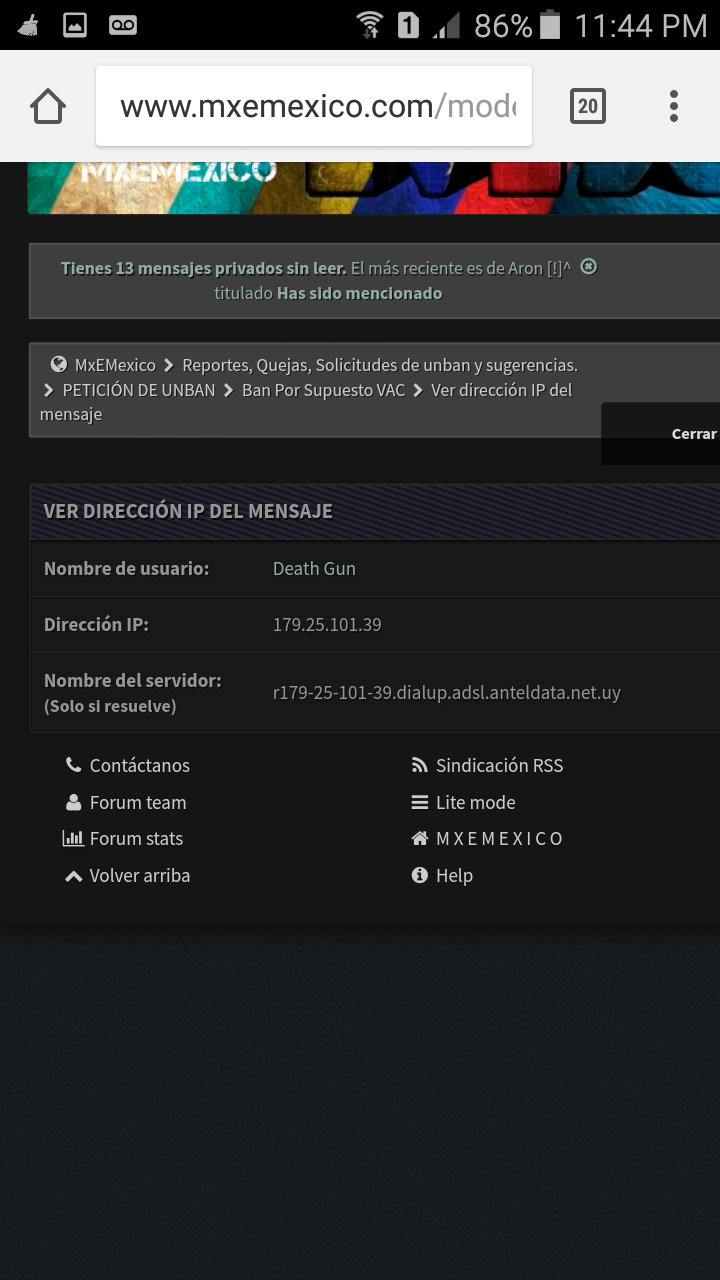Open Ban Por Supuesto VAC thread
The width and height of the screenshot is (720, 1280).
coord(323,390)
